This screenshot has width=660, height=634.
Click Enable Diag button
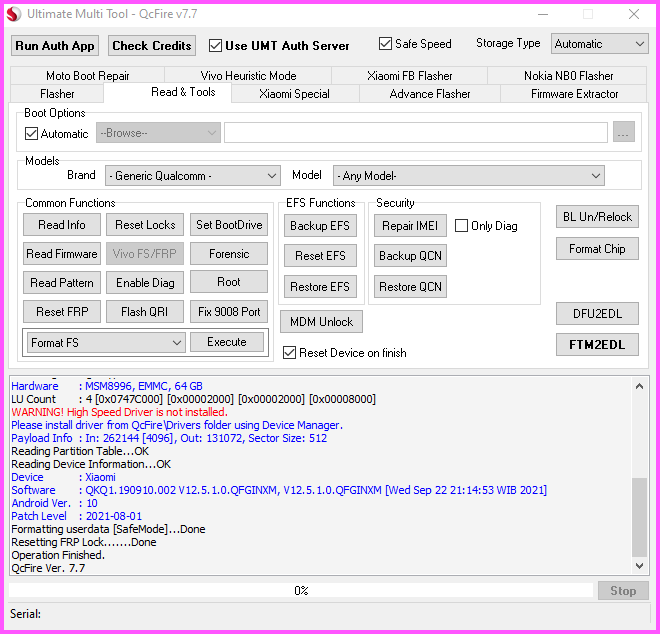145,282
